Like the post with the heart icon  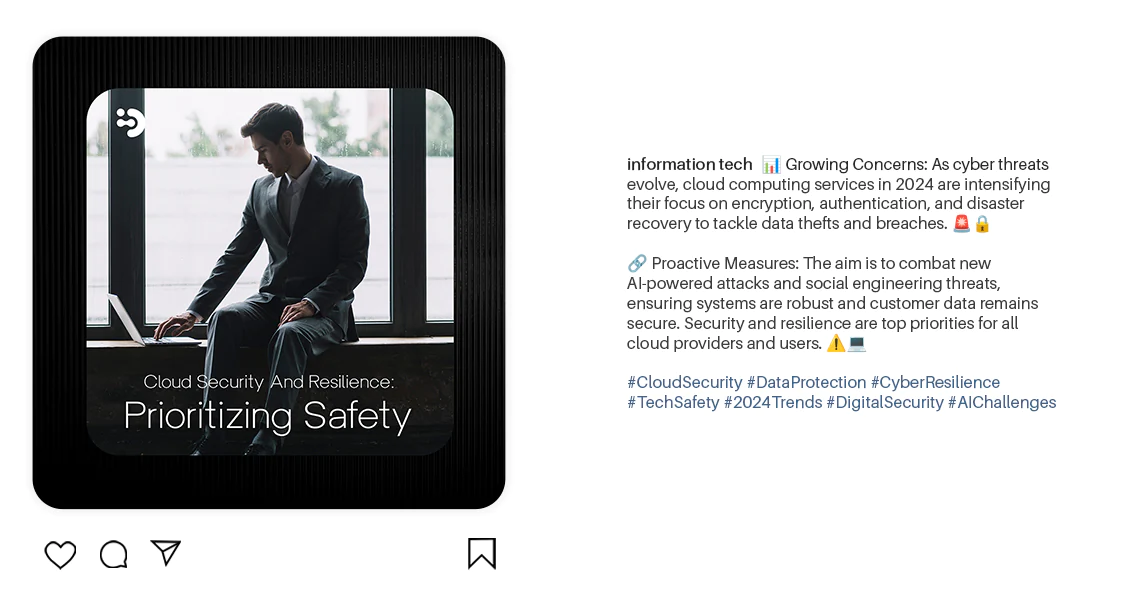coord(60,555)
